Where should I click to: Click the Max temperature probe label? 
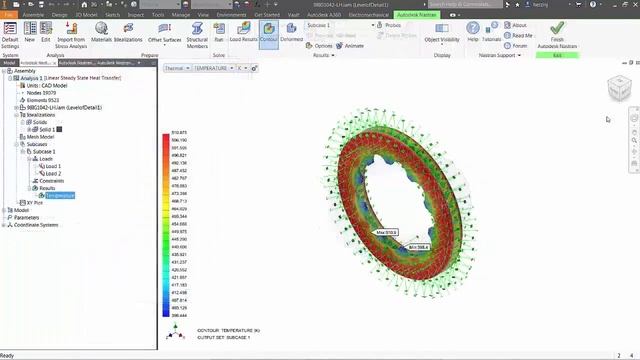coord(386,232)
